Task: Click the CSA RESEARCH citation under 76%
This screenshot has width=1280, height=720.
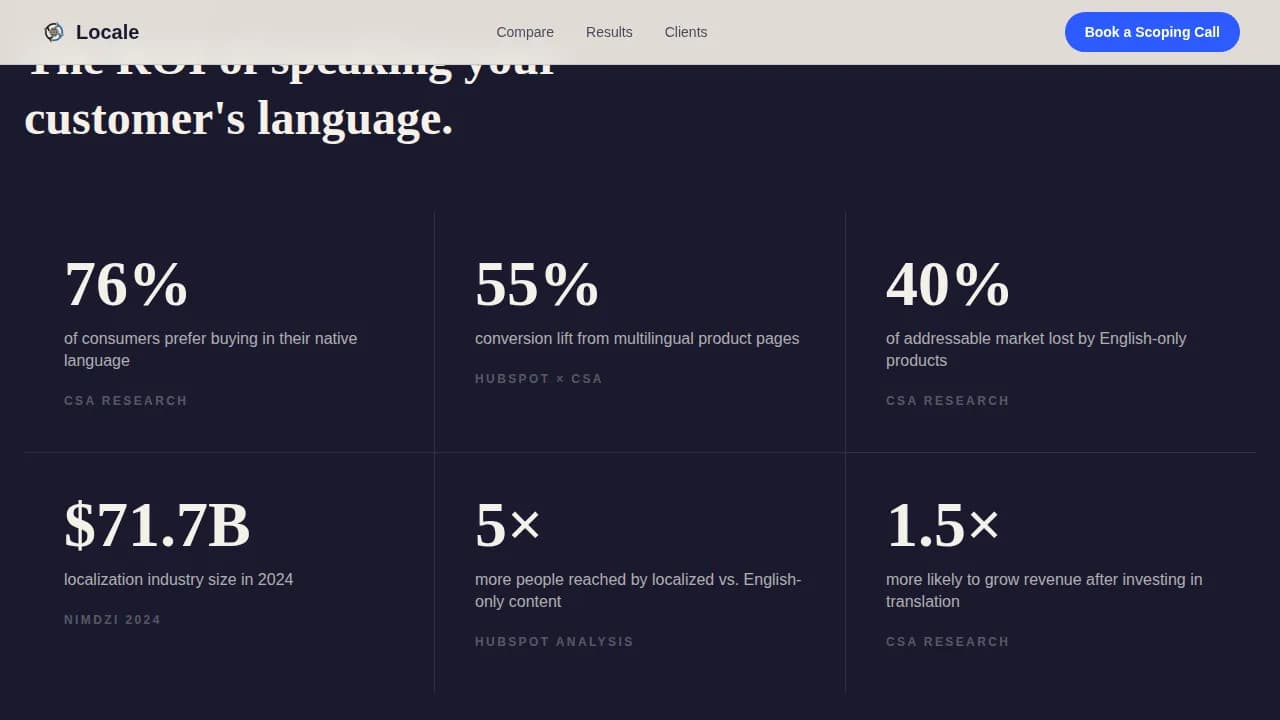Action: tap(126, 400)
